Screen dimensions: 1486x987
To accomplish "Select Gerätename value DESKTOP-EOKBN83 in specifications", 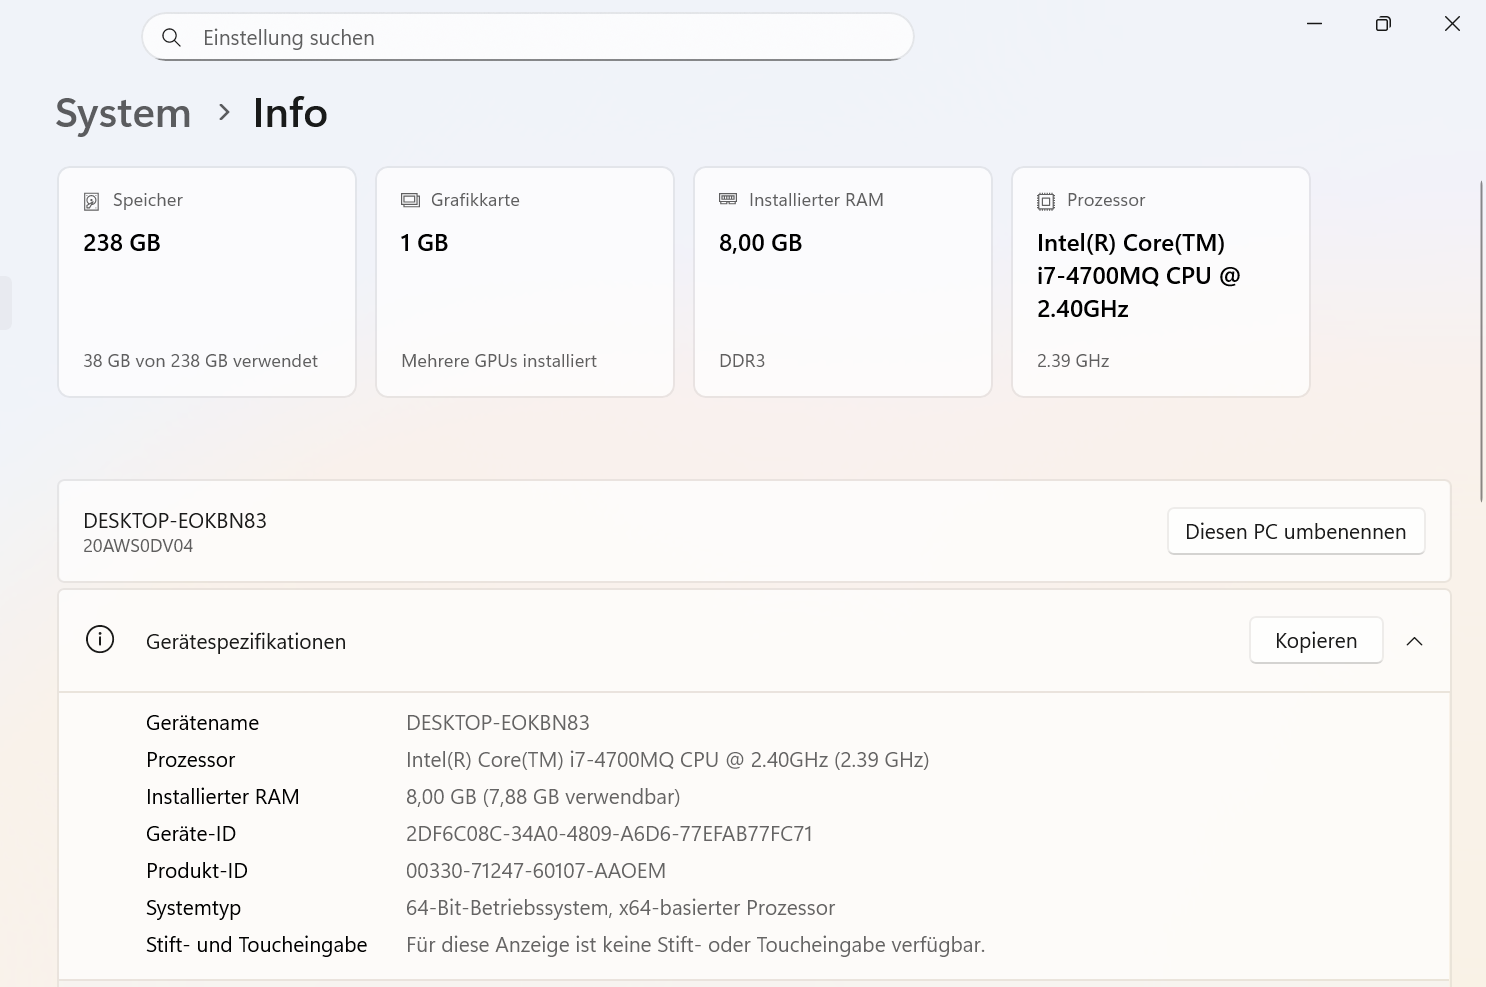I will pyautogui.click(x=498, y=723).
